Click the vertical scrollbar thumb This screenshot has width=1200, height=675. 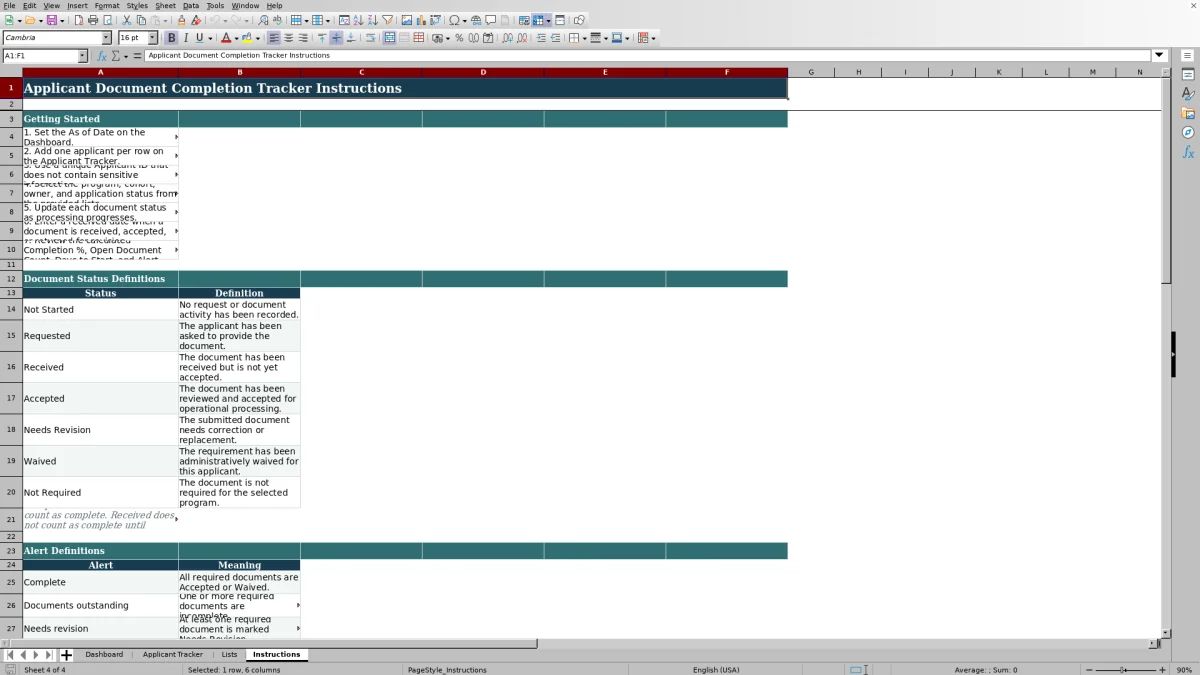pyautogui.click(x=1166, y=180)
